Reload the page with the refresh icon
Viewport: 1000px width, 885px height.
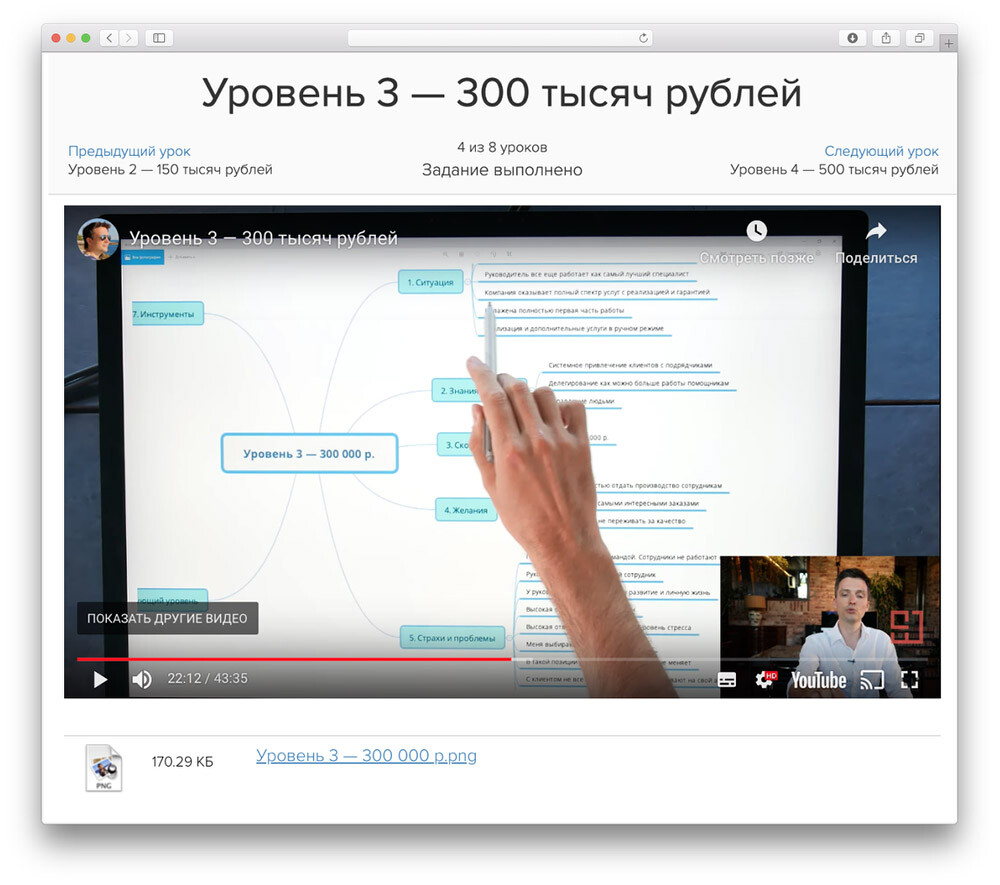tap(643, 38)
